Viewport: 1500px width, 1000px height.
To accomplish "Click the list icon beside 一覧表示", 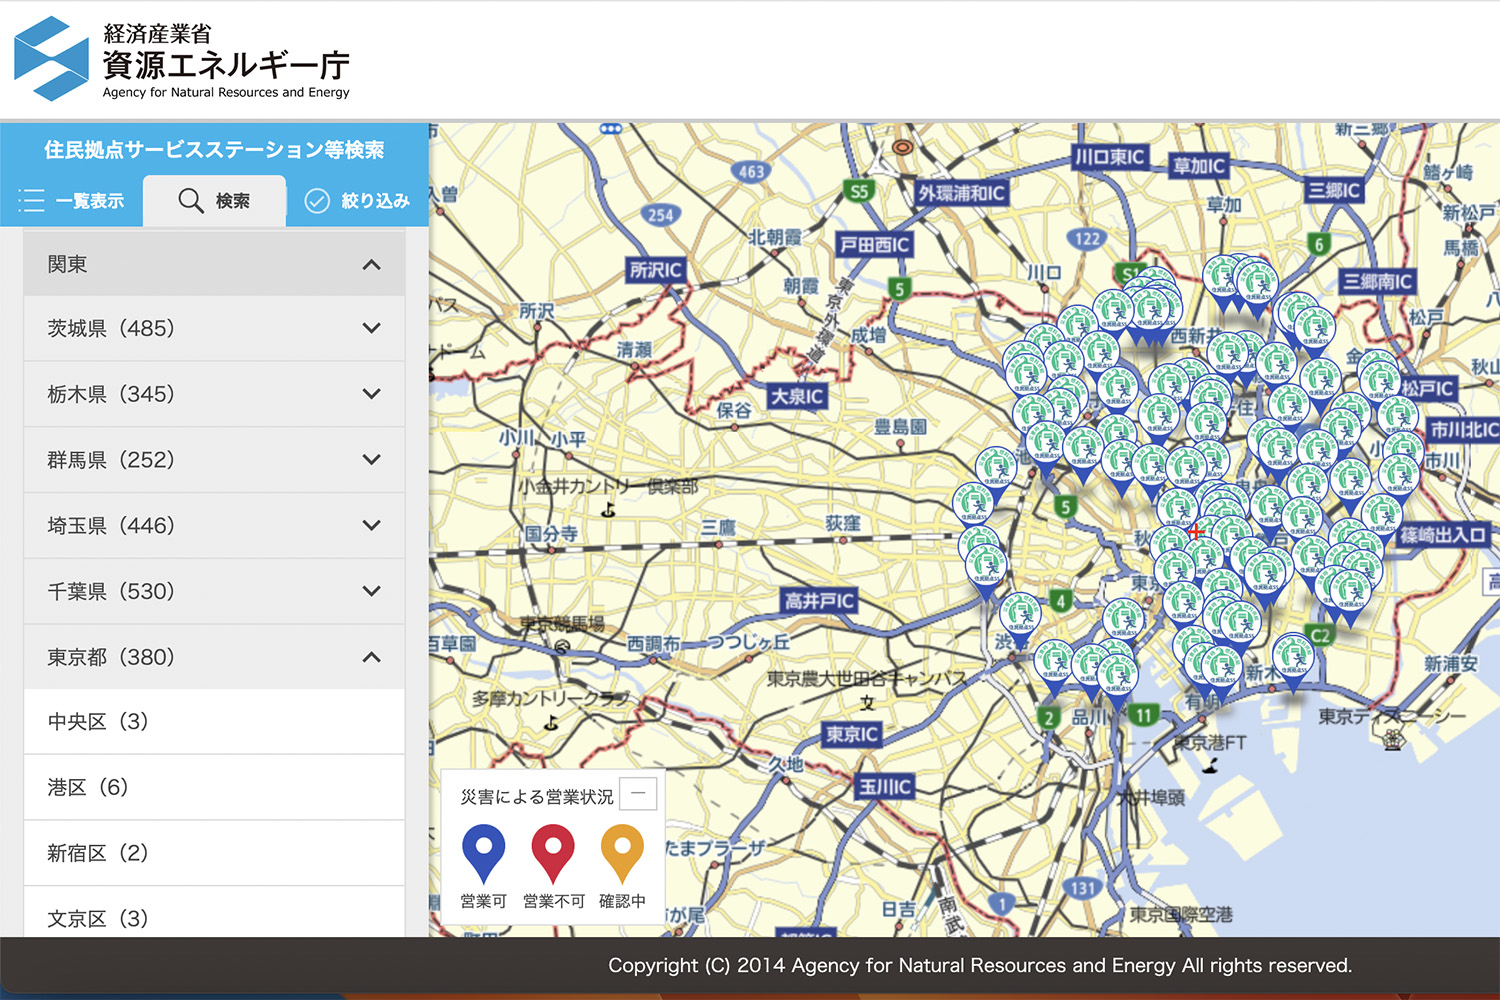I will tap(32, 201).
